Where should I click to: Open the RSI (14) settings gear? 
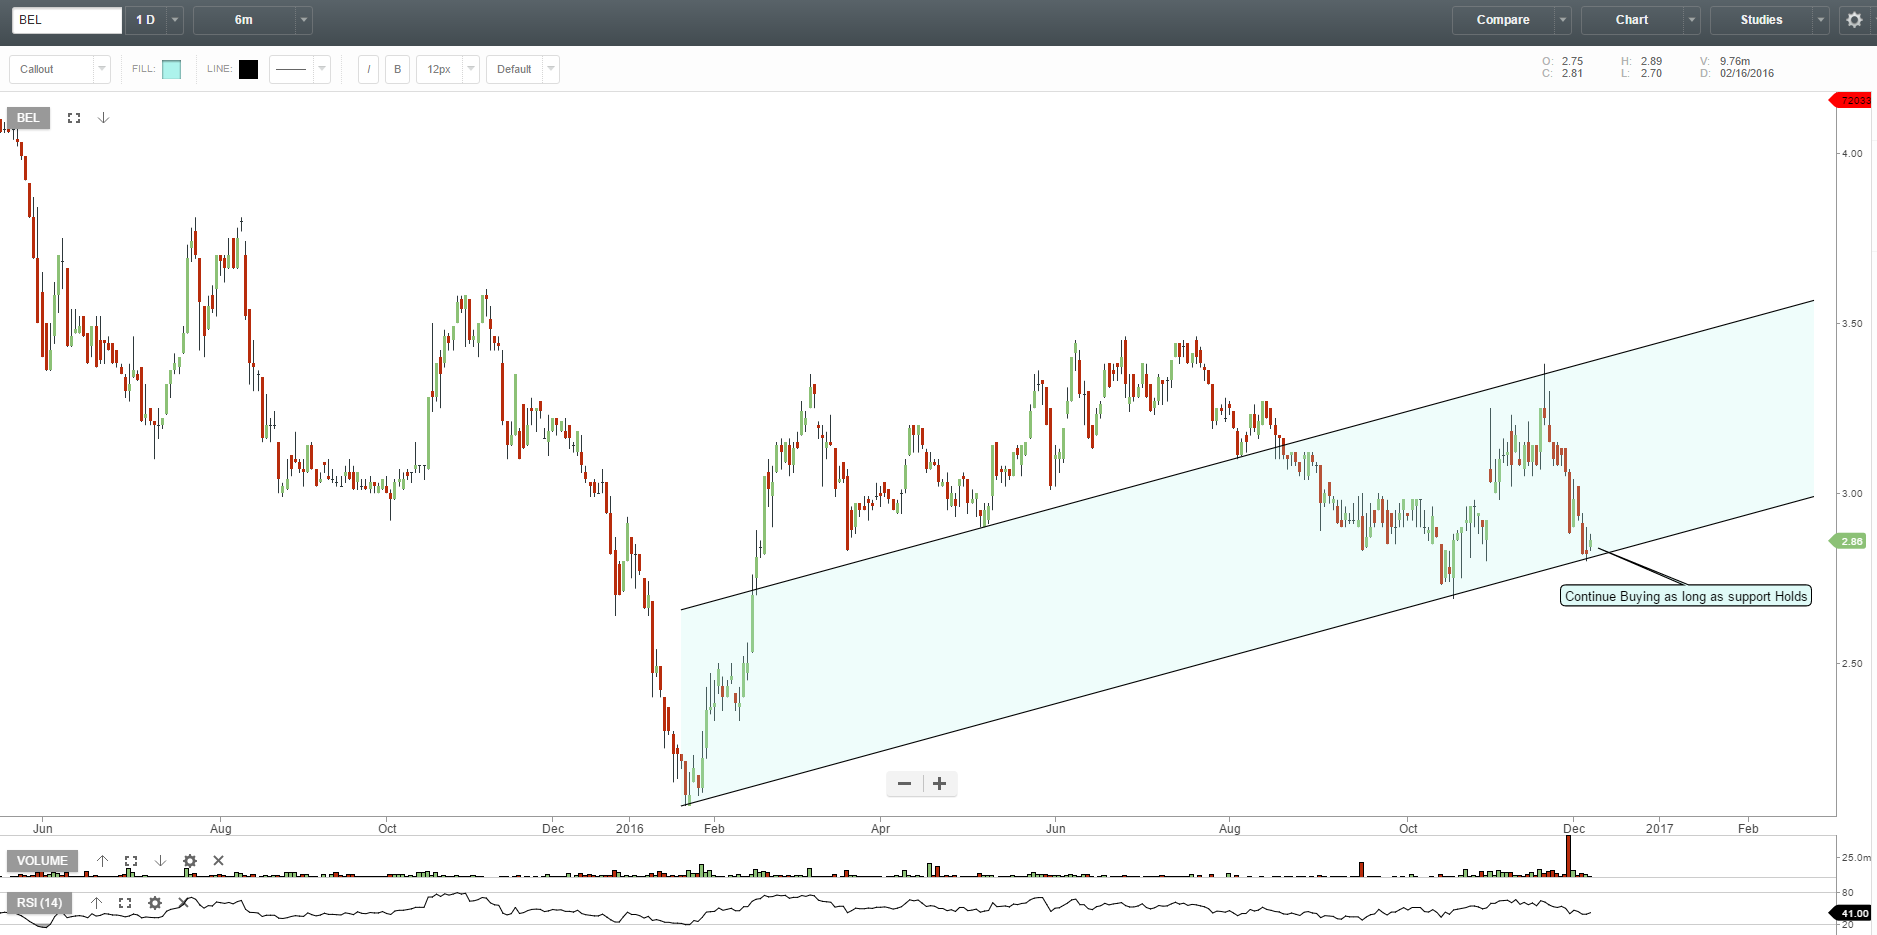(x=154, y=902)
